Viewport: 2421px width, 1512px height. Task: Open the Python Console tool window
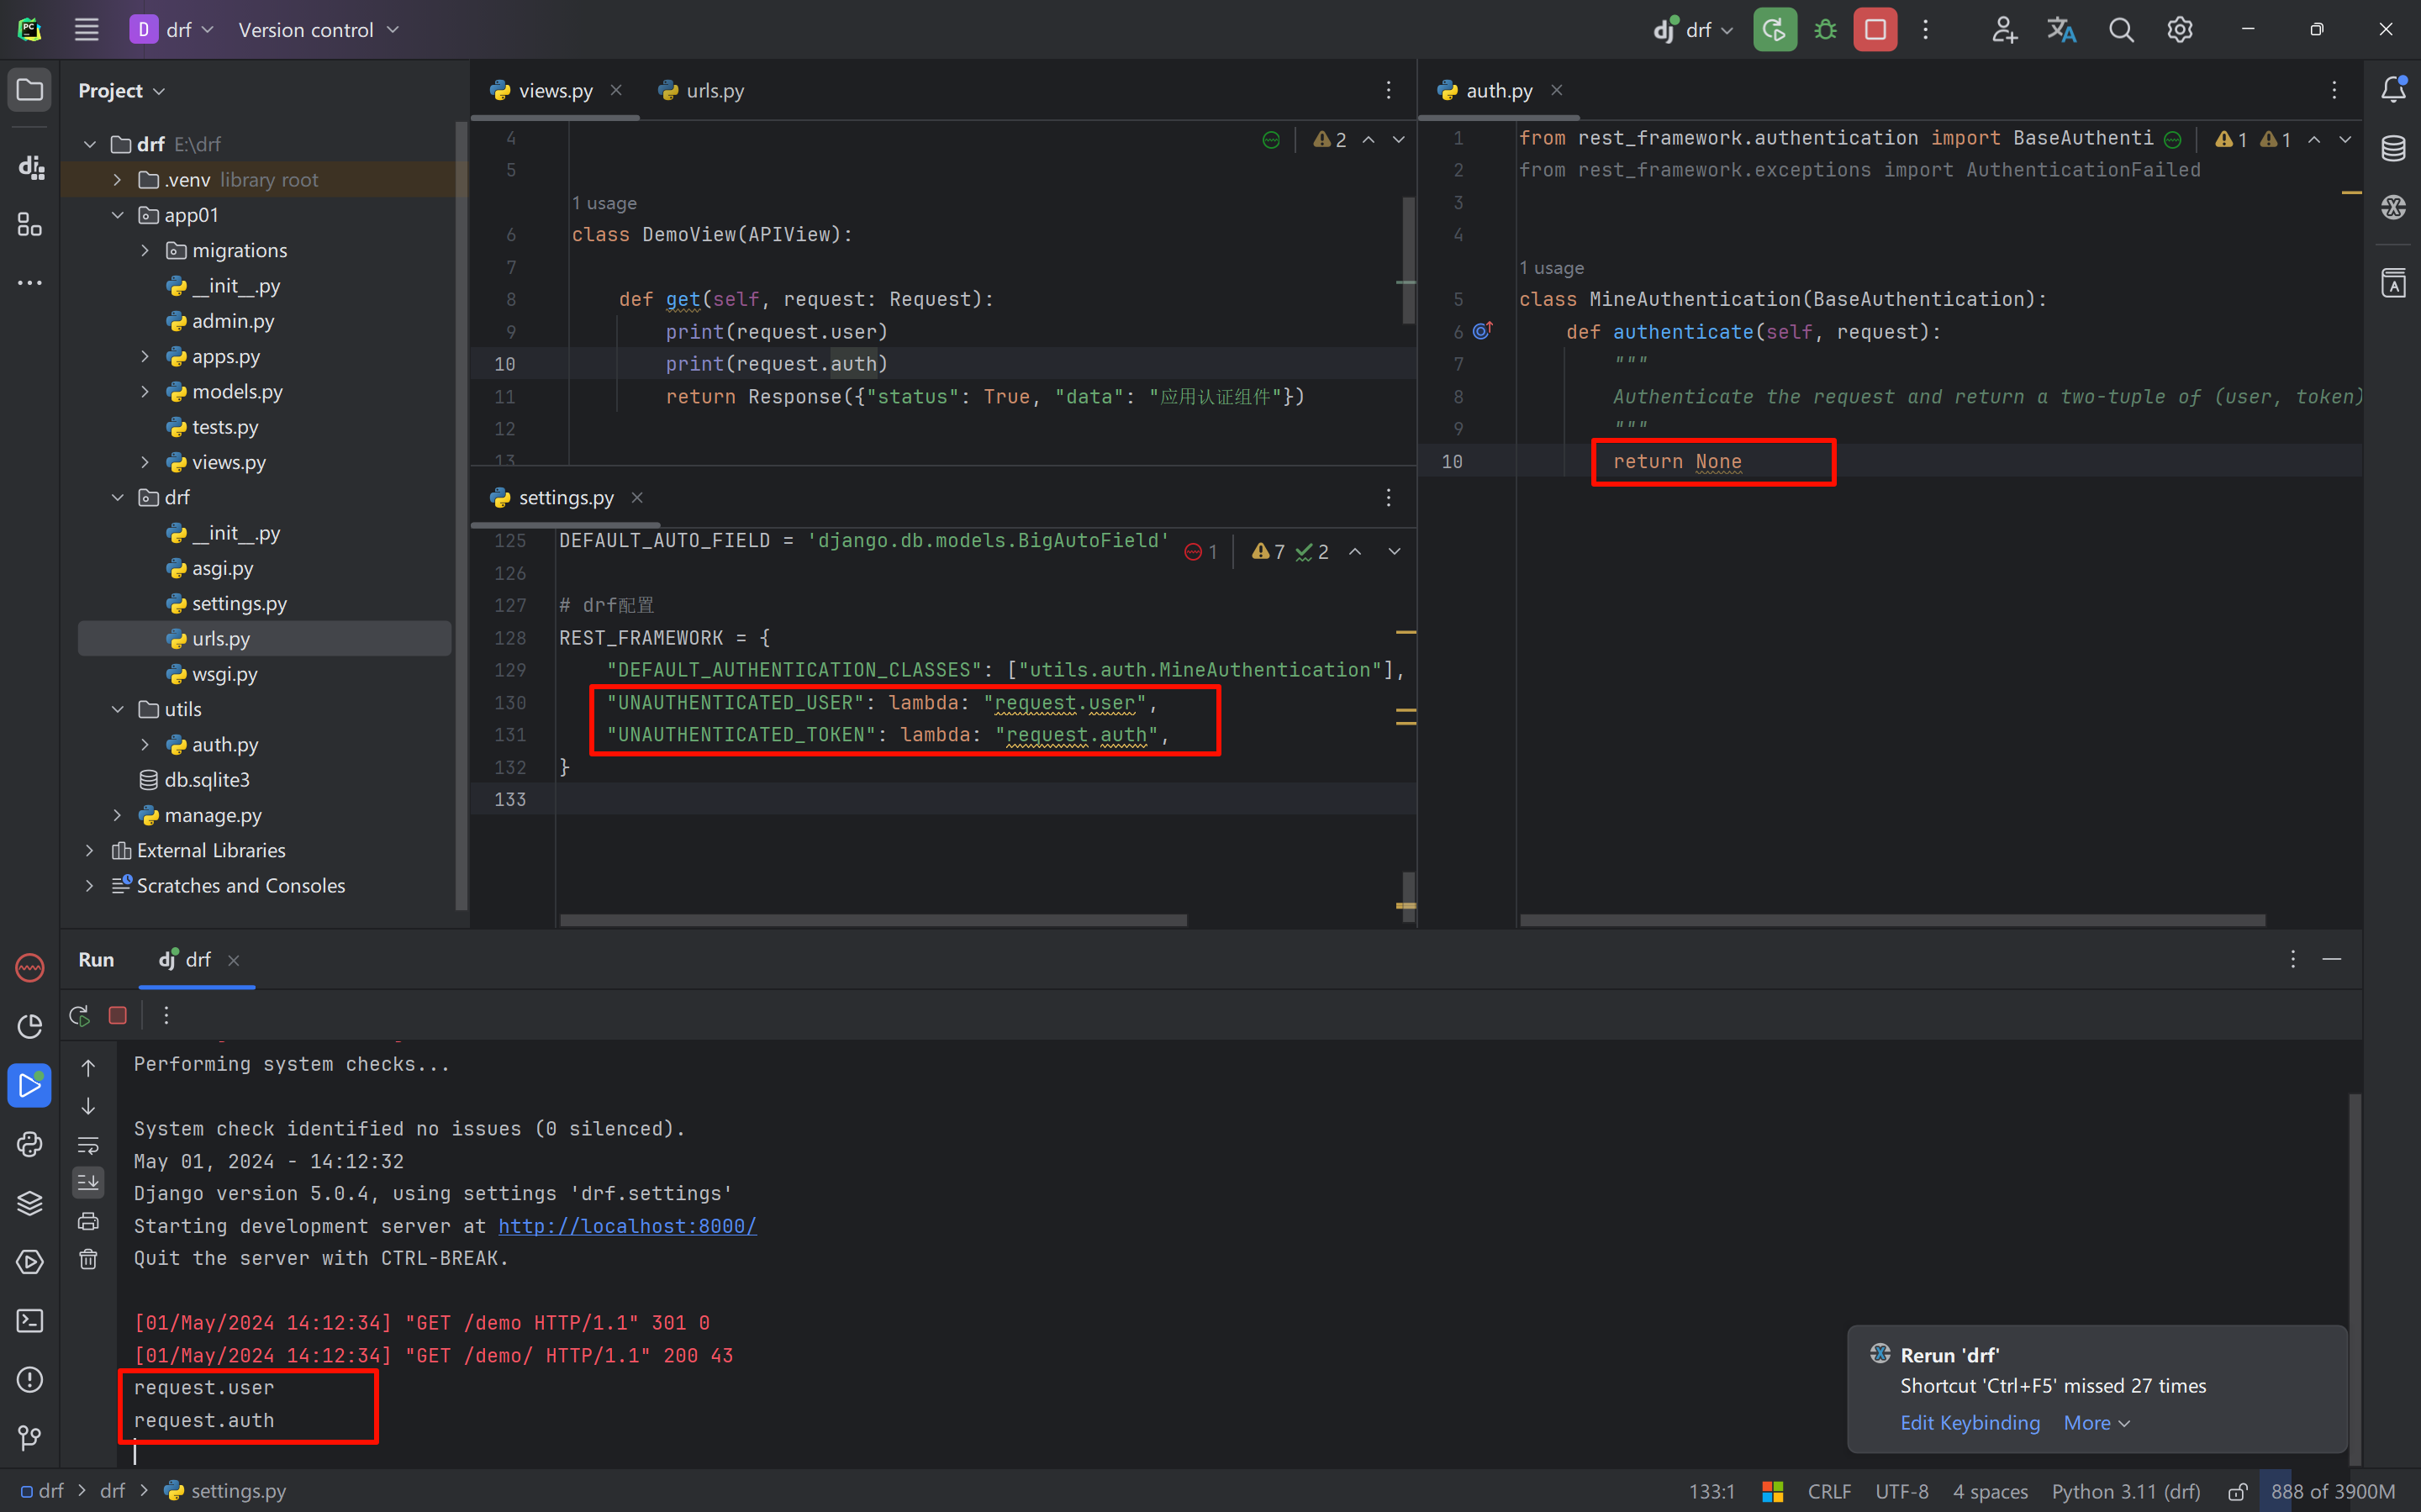[30, 1144]
